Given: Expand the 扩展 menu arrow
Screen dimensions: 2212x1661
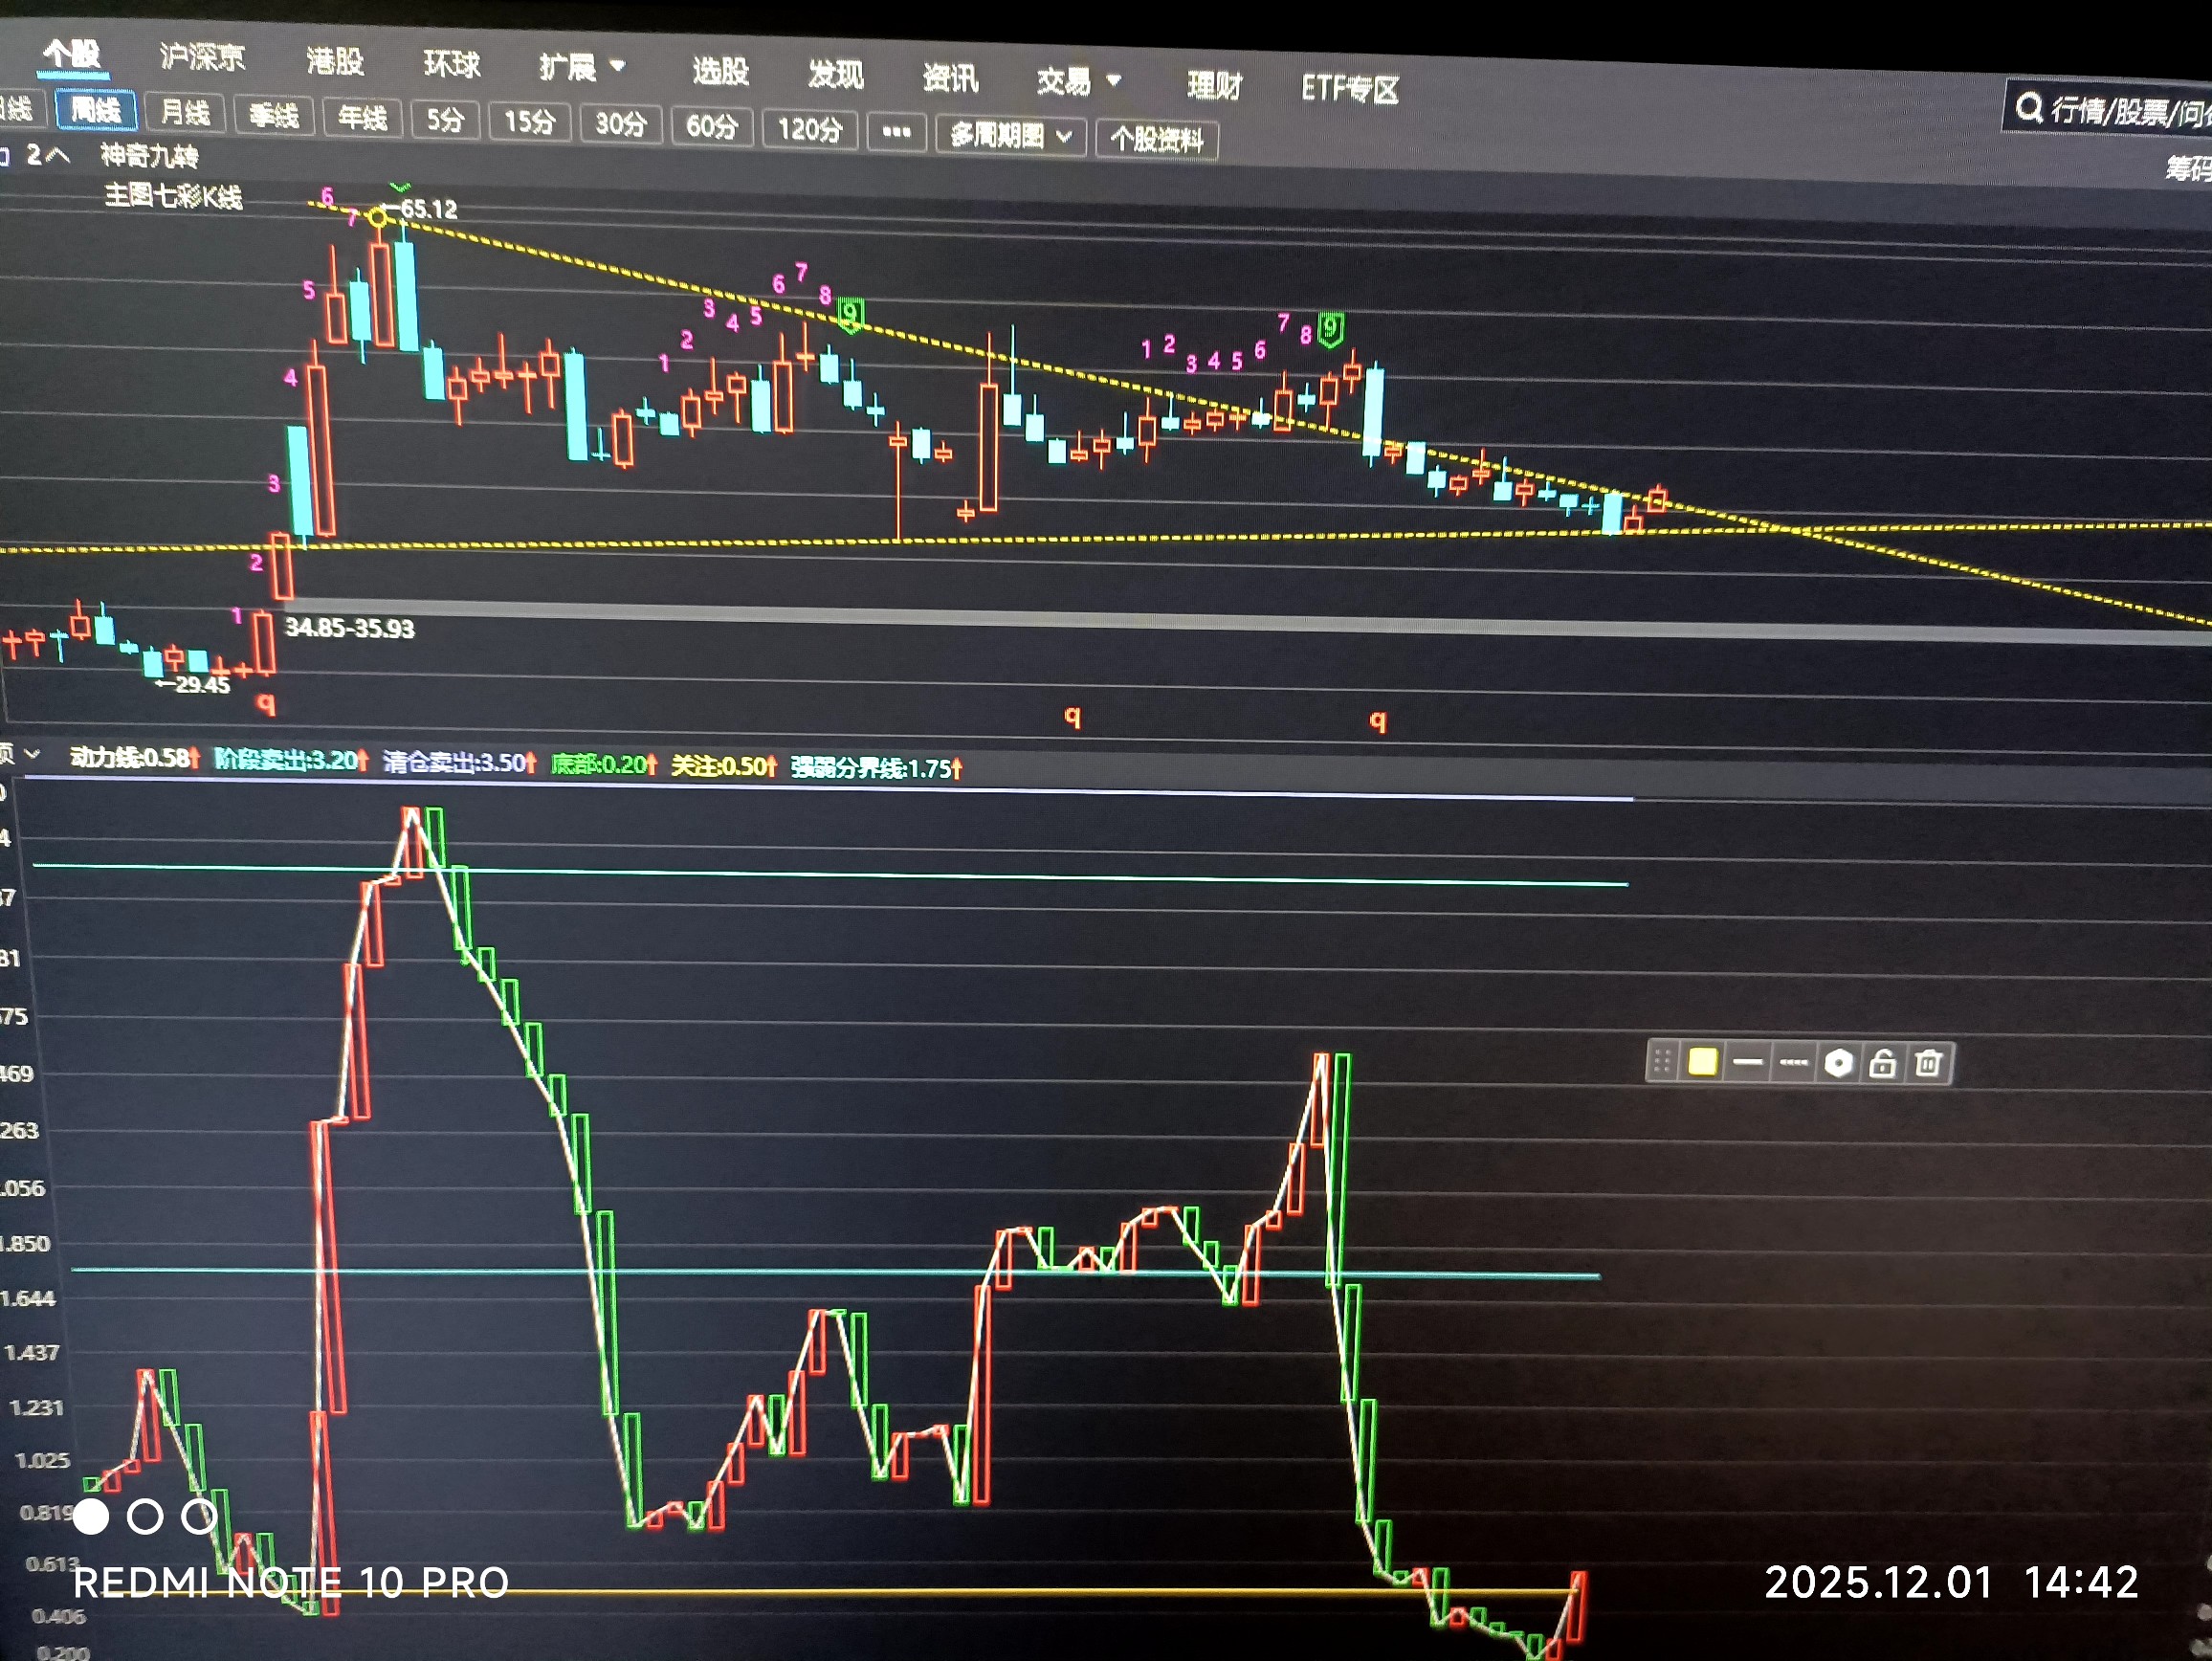Looking at the screenshot, I should tap(618, 67).
